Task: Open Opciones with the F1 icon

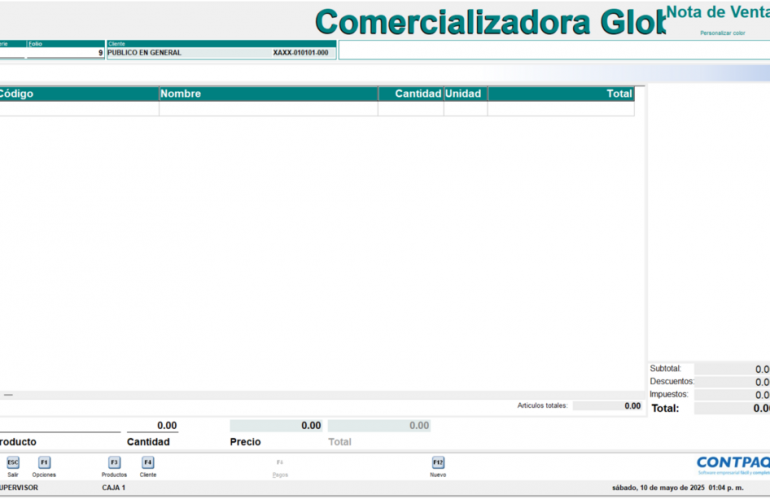Action: click(44, 463)
